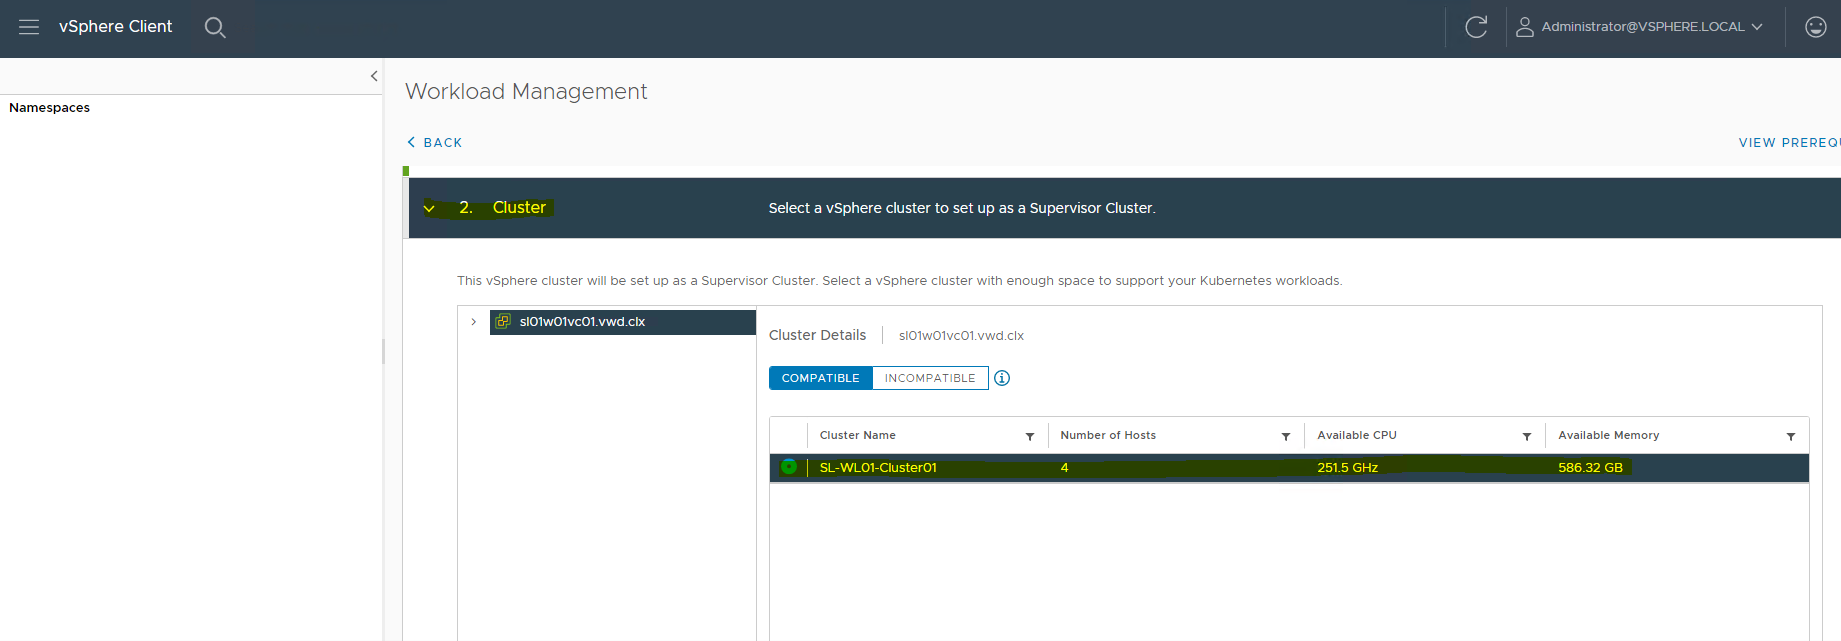Image resolution: width=1841 pixels, height=641 pixels.
Task: Filter the Available Memory column
Action: coord(1791,436)
